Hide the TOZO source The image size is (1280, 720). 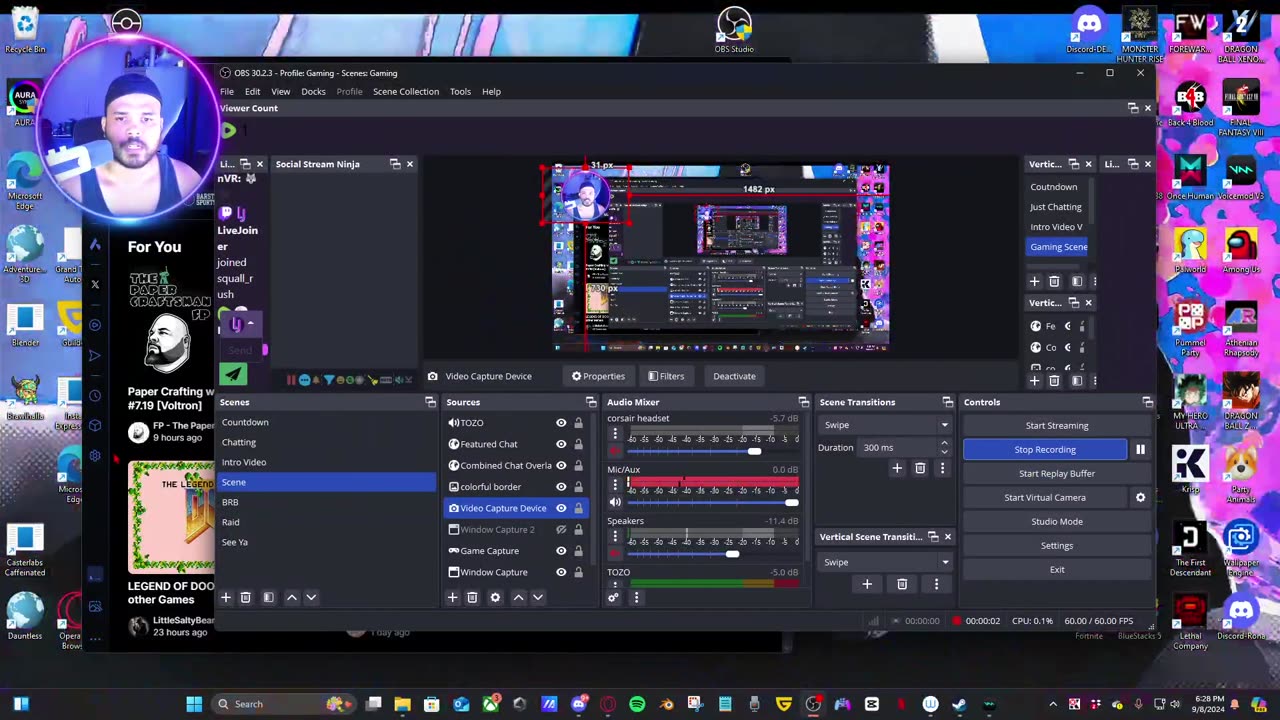(x=561, y=423)
